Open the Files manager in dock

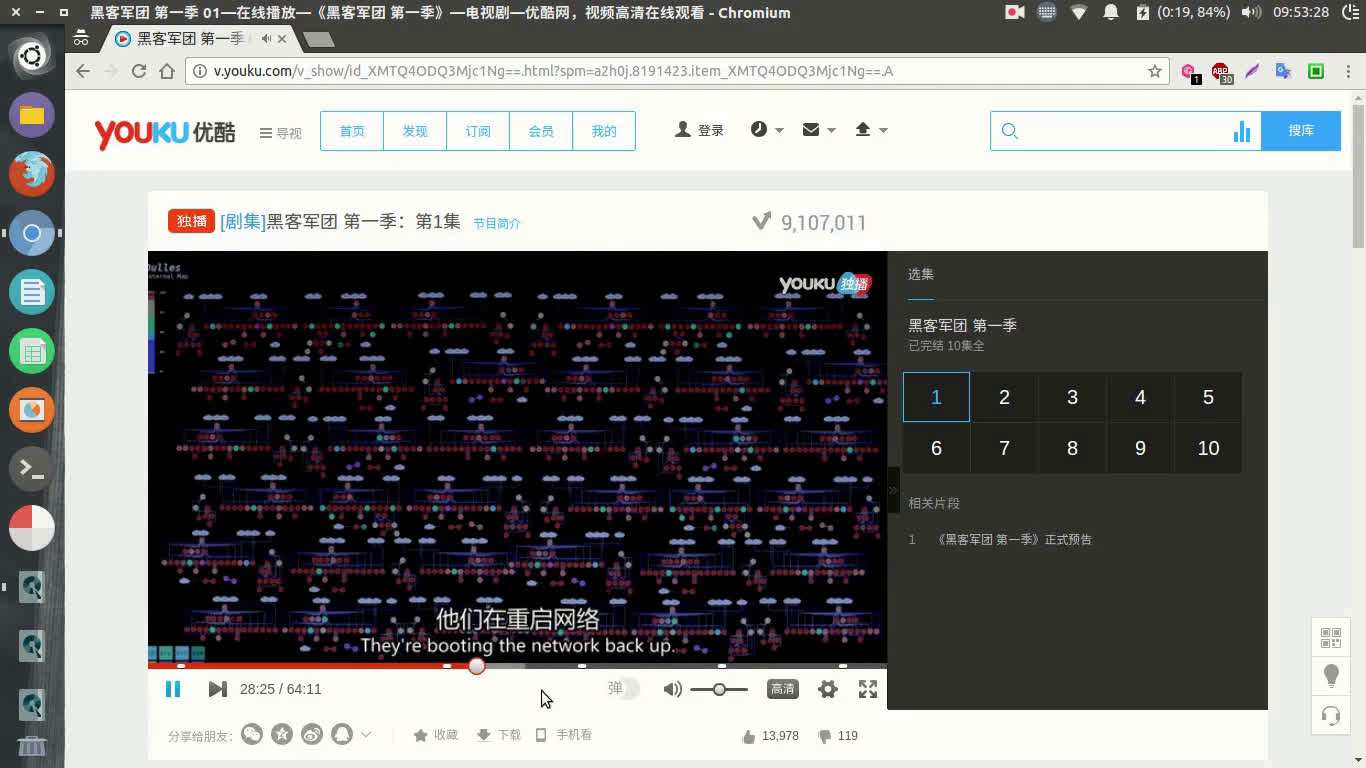[x=32, y=114]
